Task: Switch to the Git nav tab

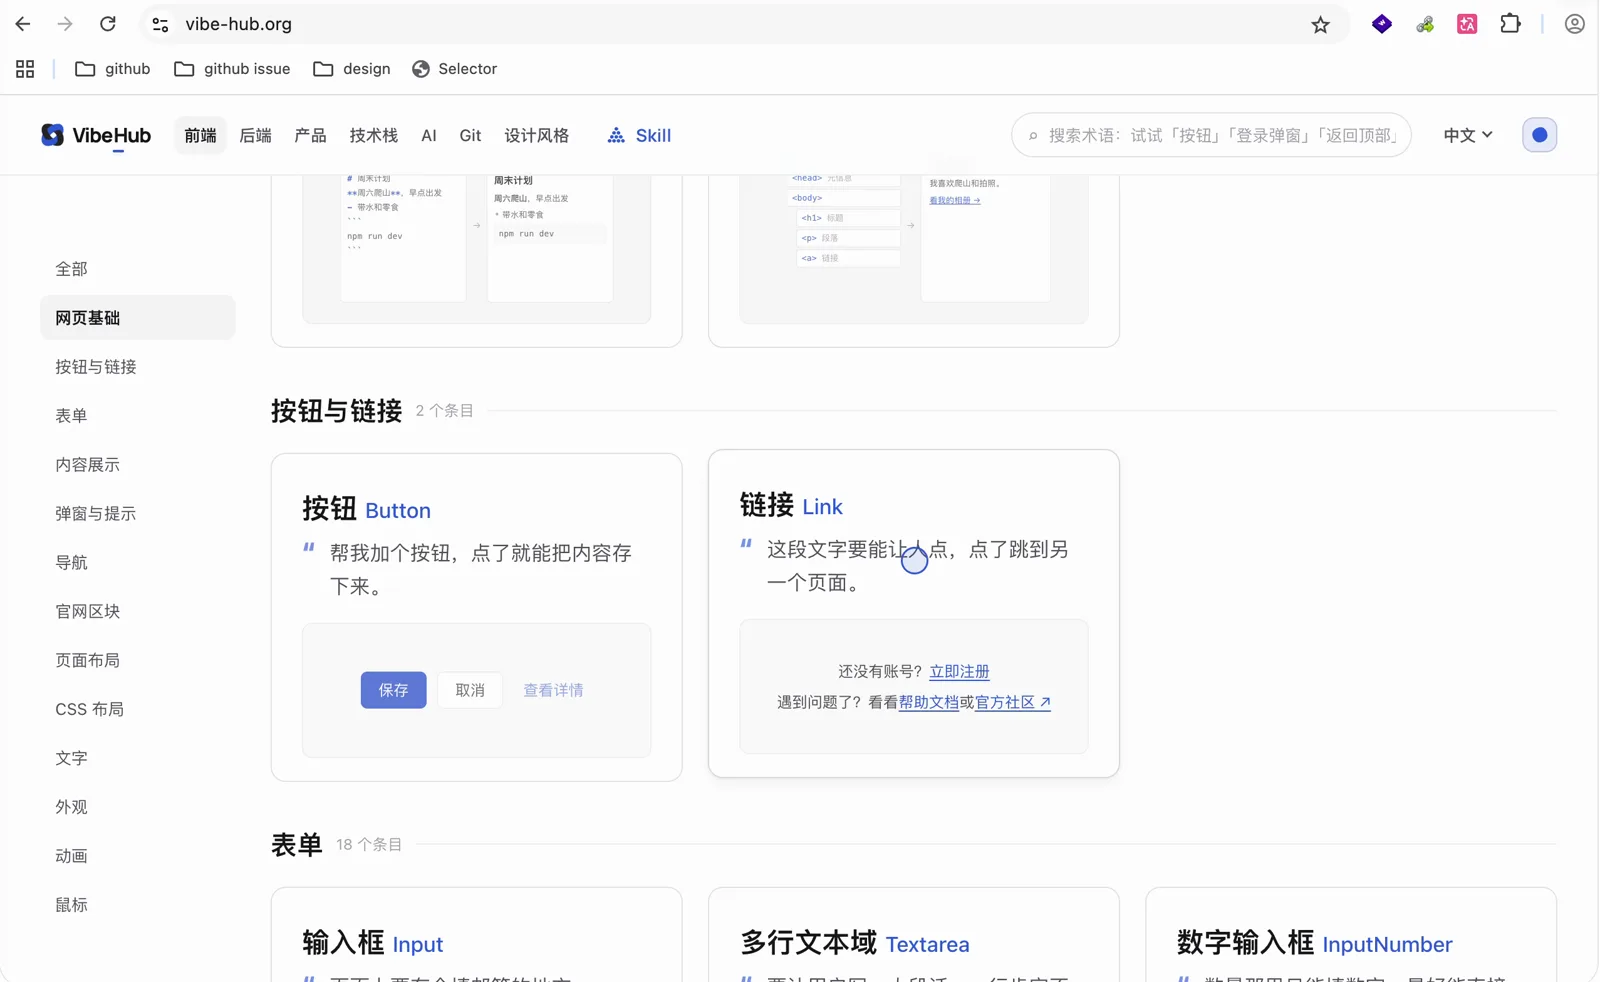Action: pos(470,135)
